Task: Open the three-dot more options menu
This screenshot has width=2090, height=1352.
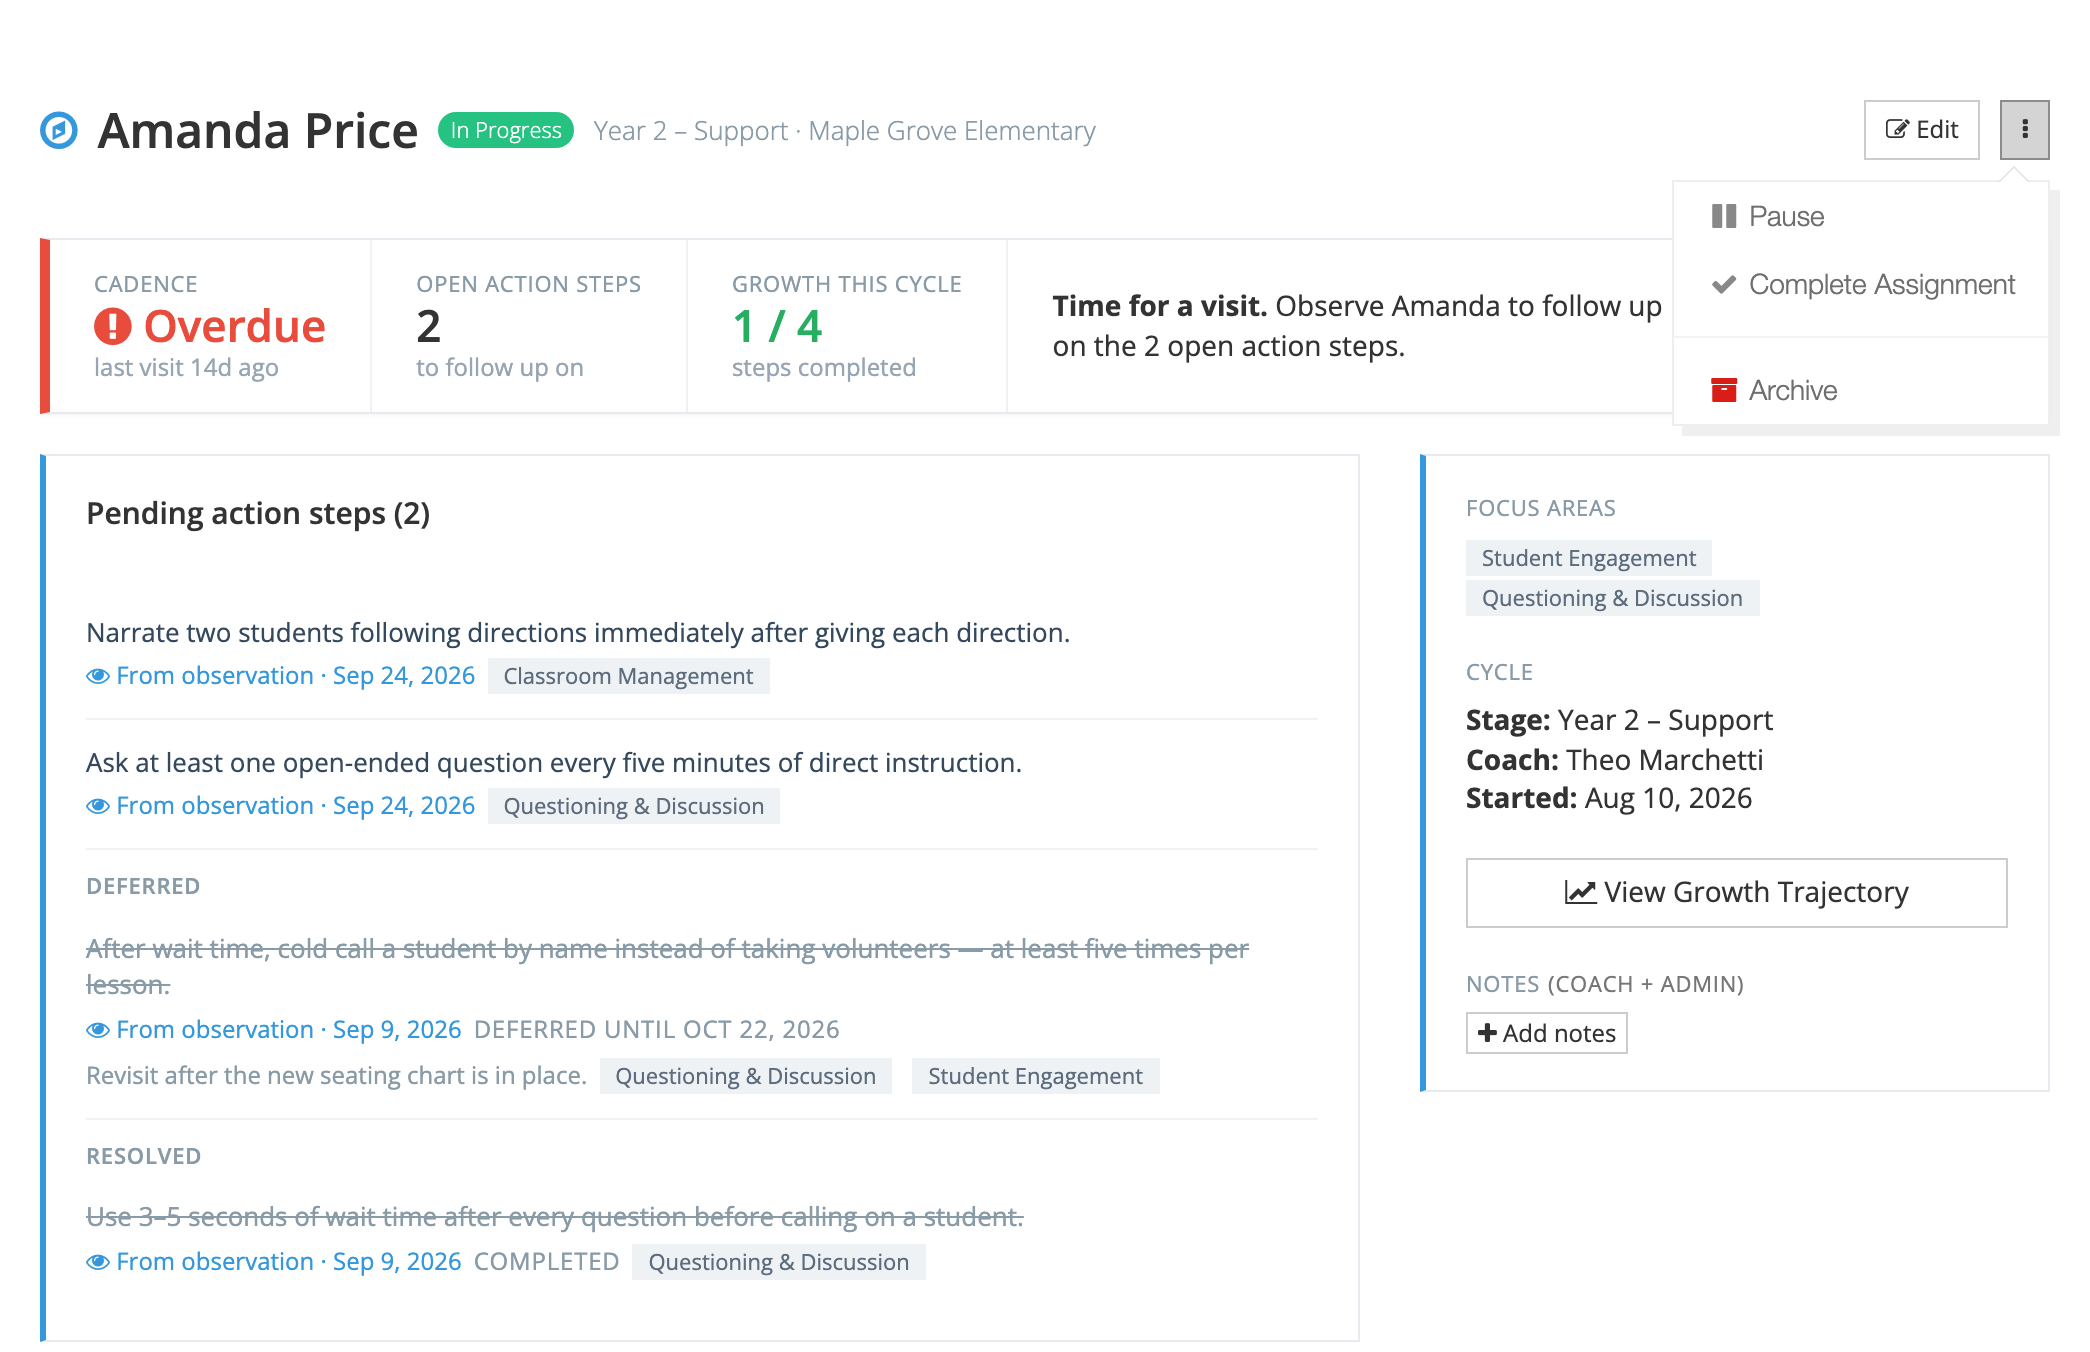Action: [x=2024, y=129]
